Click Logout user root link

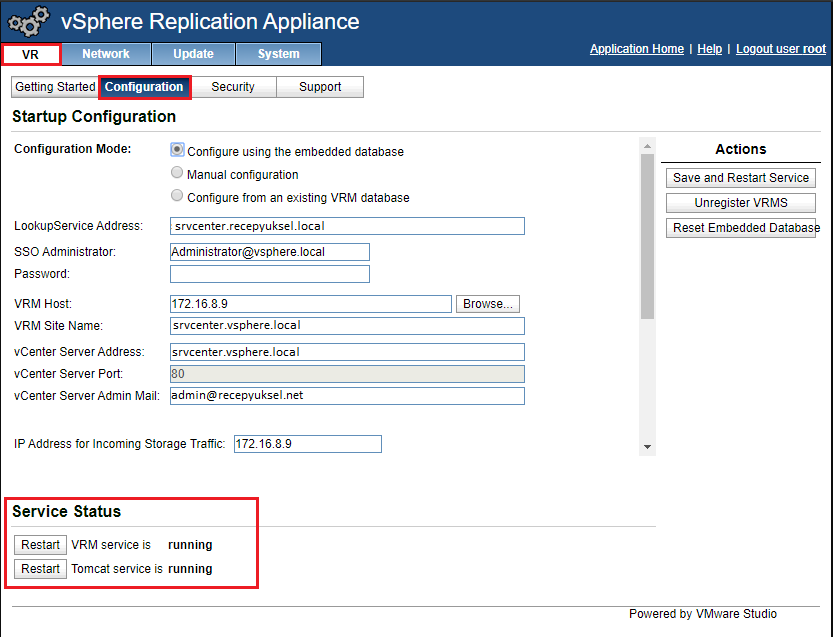pos(780,49)
